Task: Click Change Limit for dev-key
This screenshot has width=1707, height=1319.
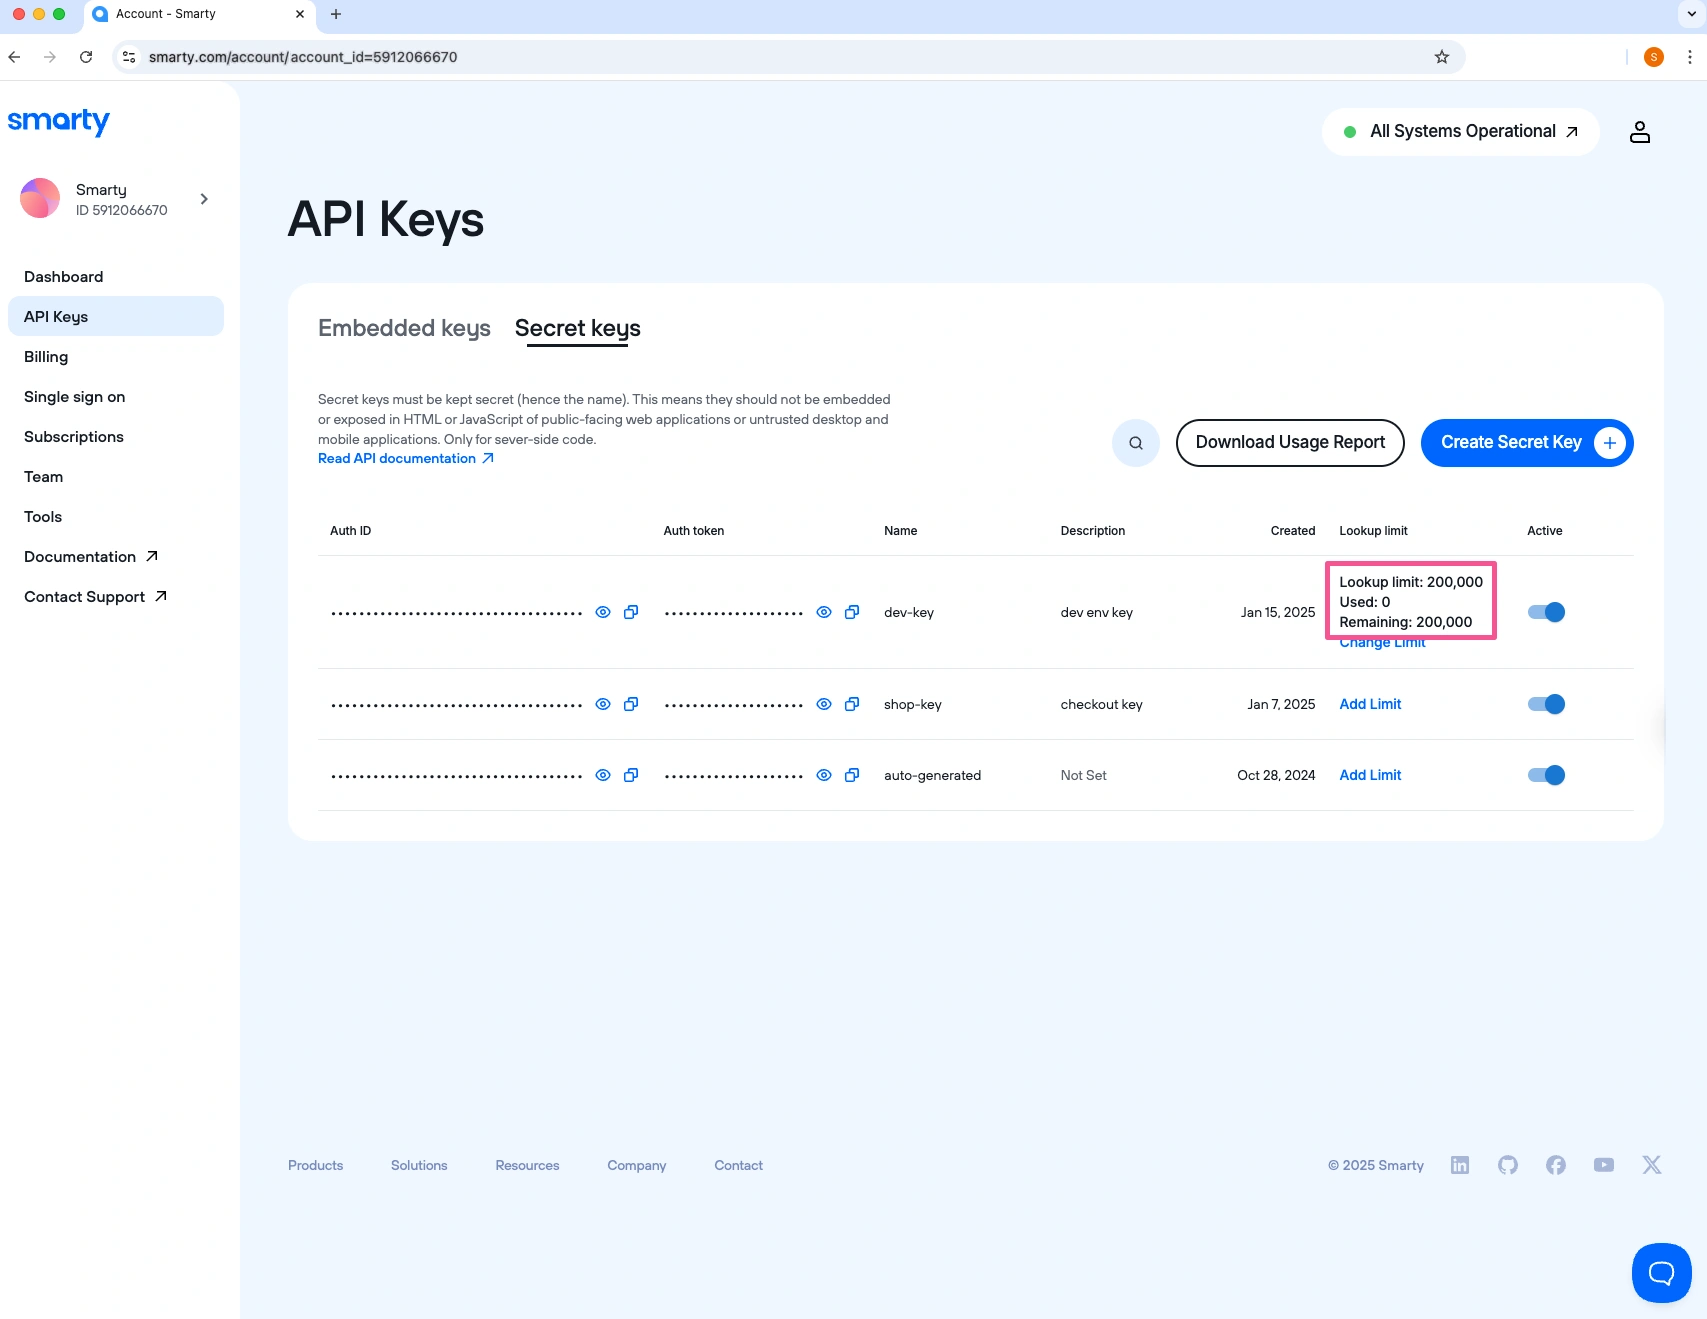Action: click(x=1382, y=641)
